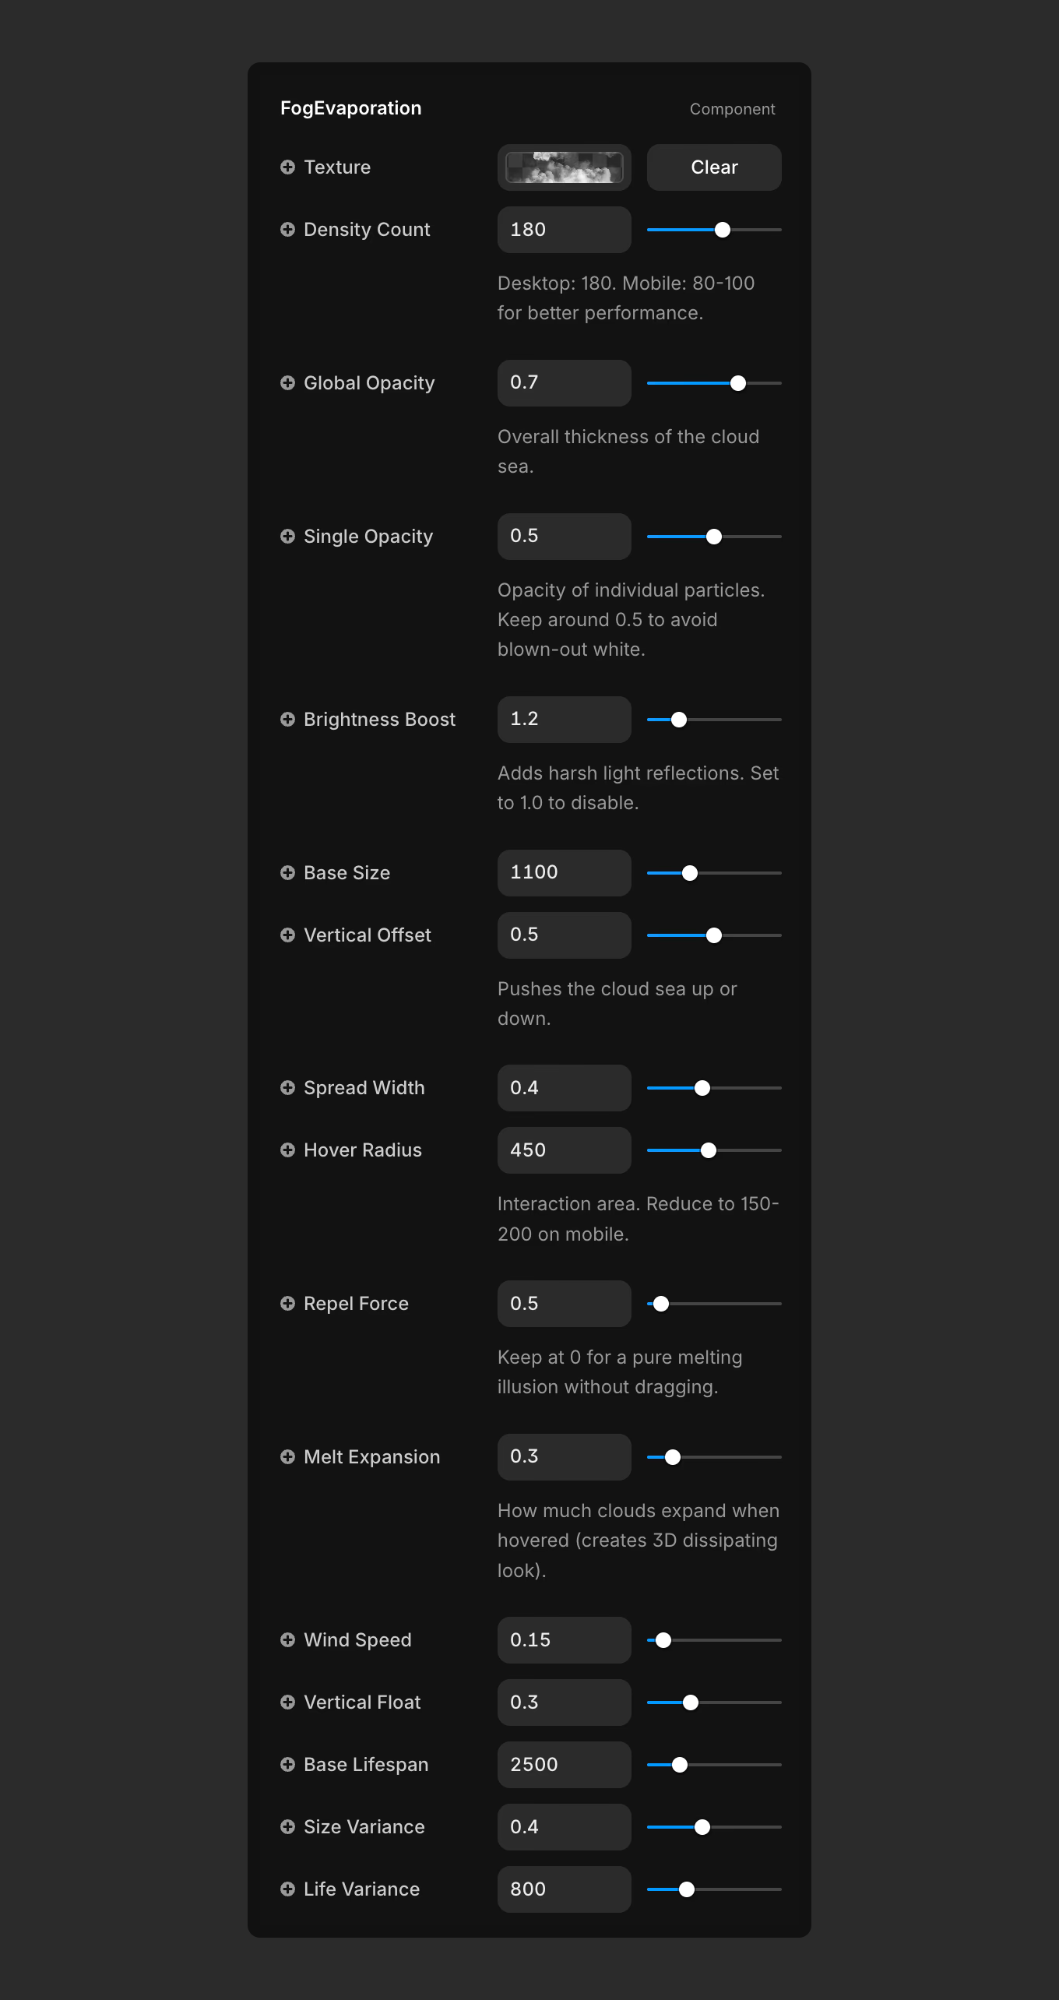
Task: Click the plus icon beside Base Size
Action: (288, 873)
